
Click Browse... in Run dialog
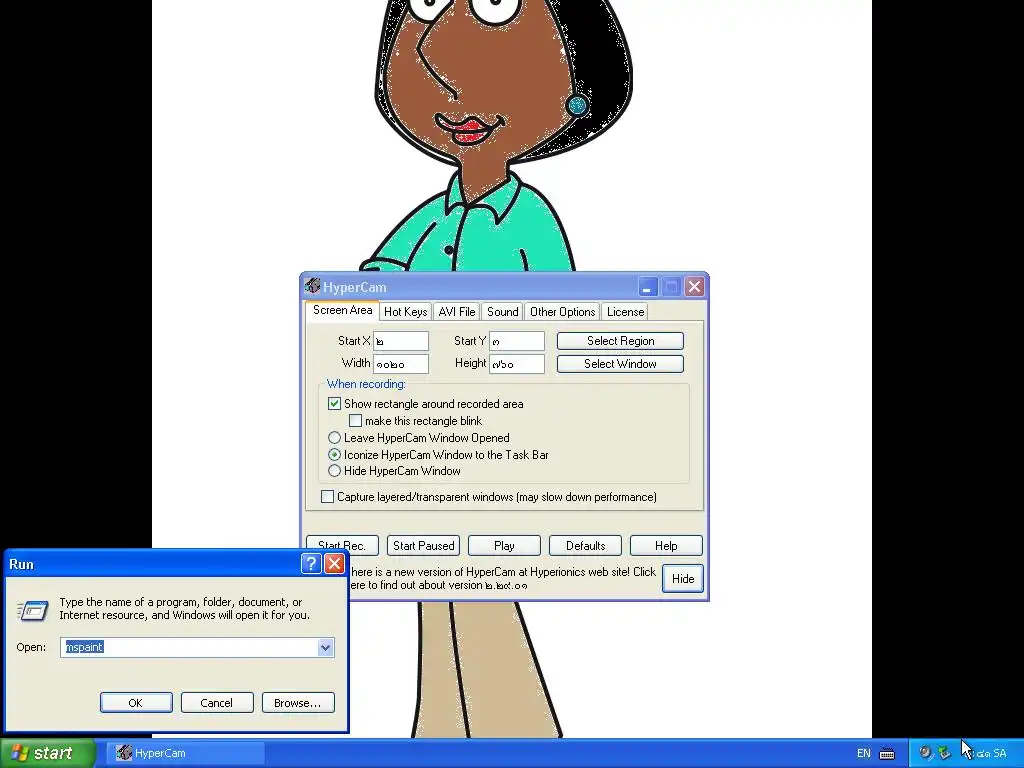click(x=298, y=703)
